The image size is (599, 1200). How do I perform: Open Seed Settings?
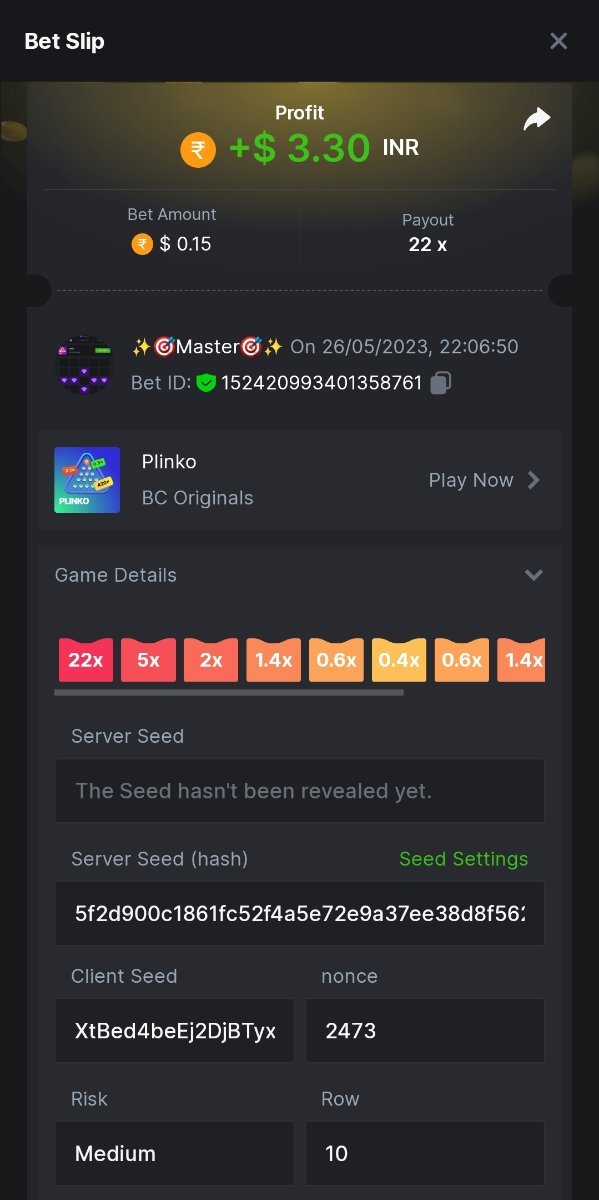[463, 859]
